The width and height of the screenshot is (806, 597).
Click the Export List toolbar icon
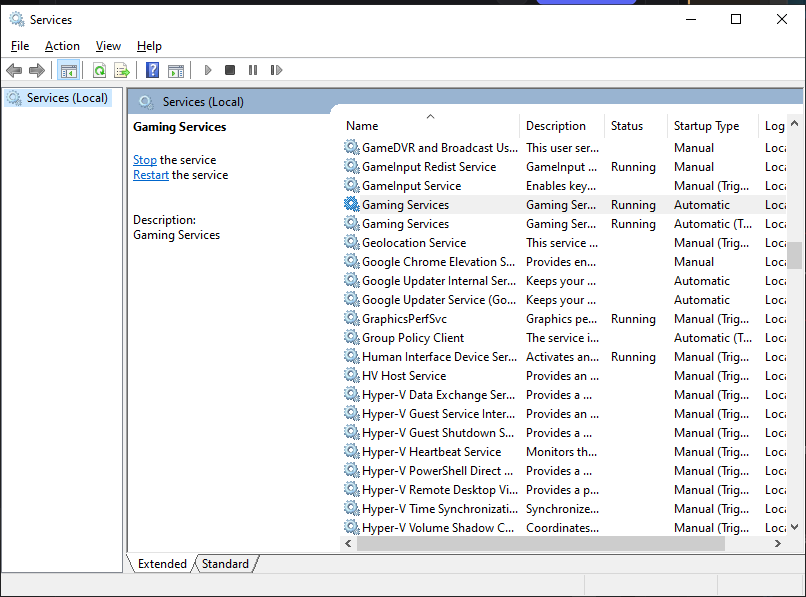pos(122,70)
